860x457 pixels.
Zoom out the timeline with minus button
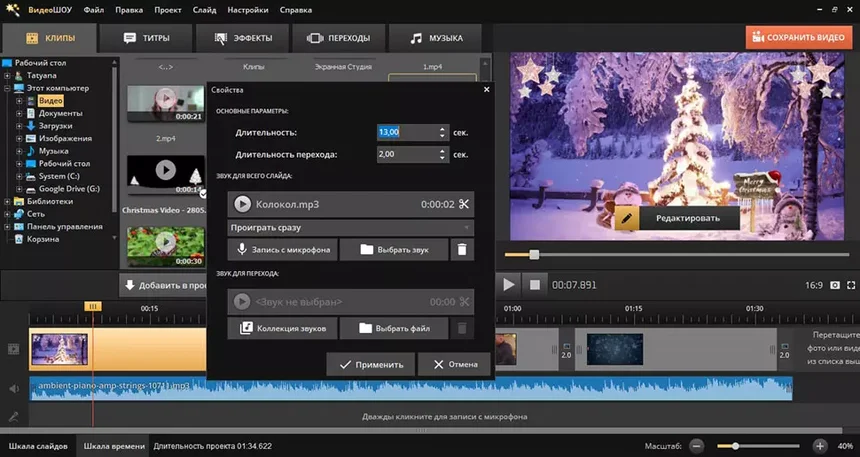[696, 446]
